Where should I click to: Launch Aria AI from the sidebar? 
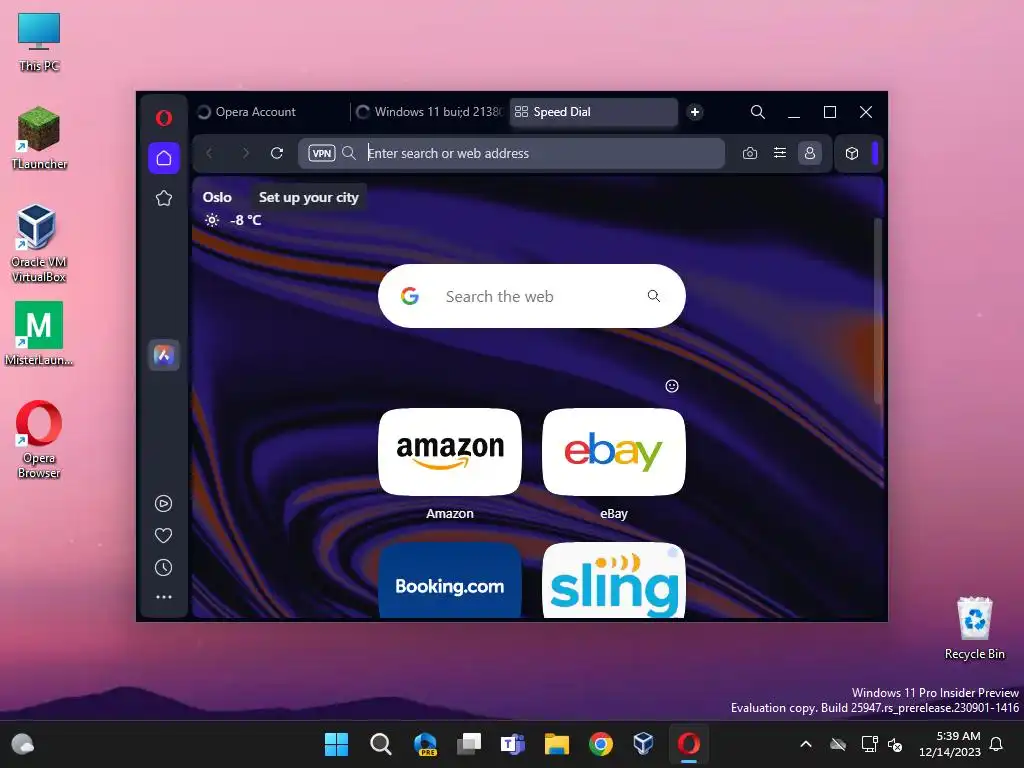(164, 355)
